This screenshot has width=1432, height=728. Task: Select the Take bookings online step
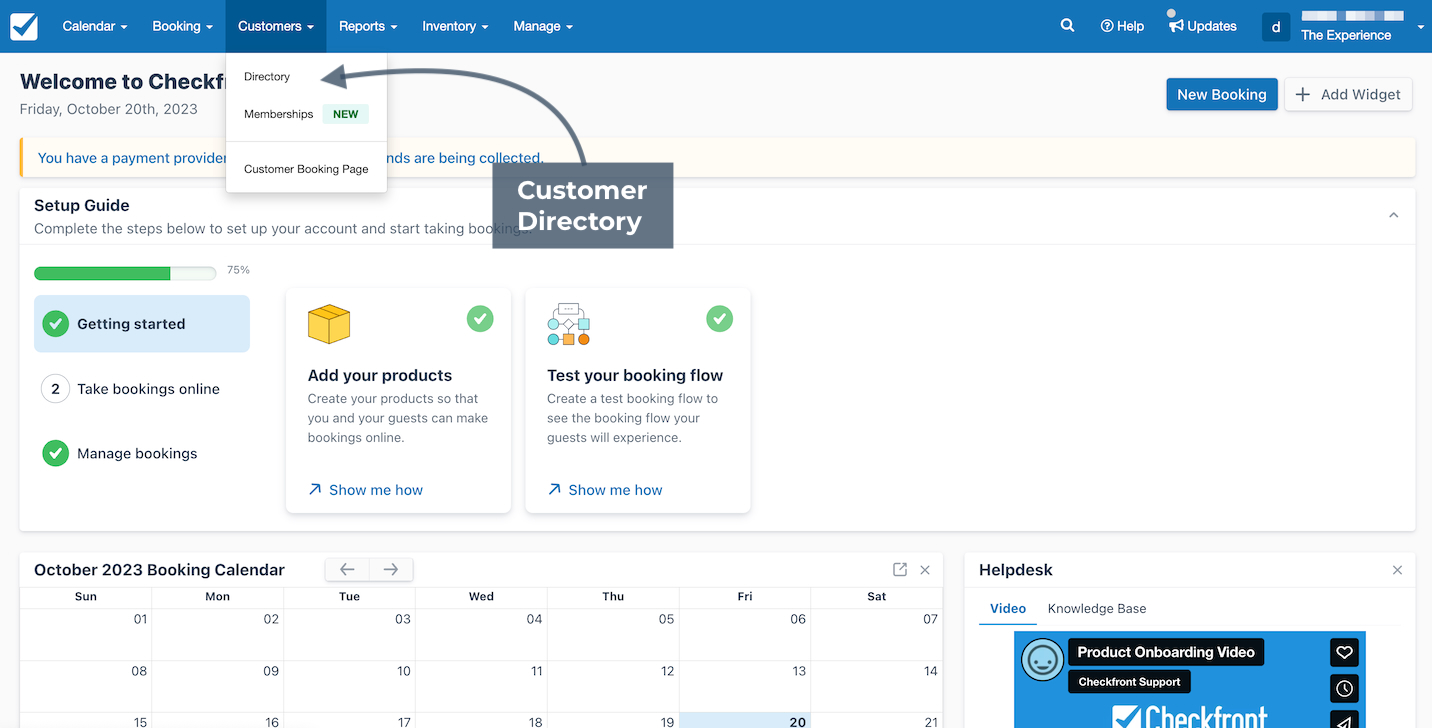(142, 389)
